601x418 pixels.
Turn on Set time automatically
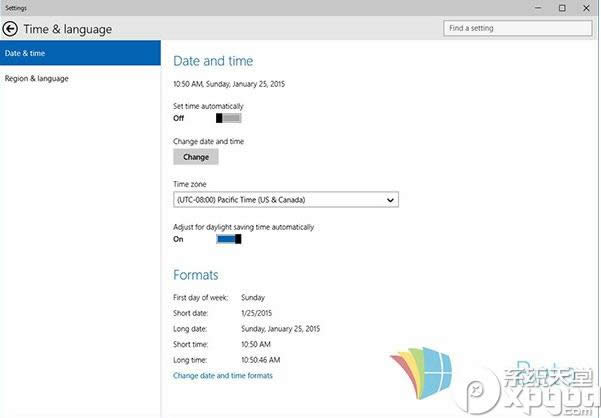coord(228,118)
